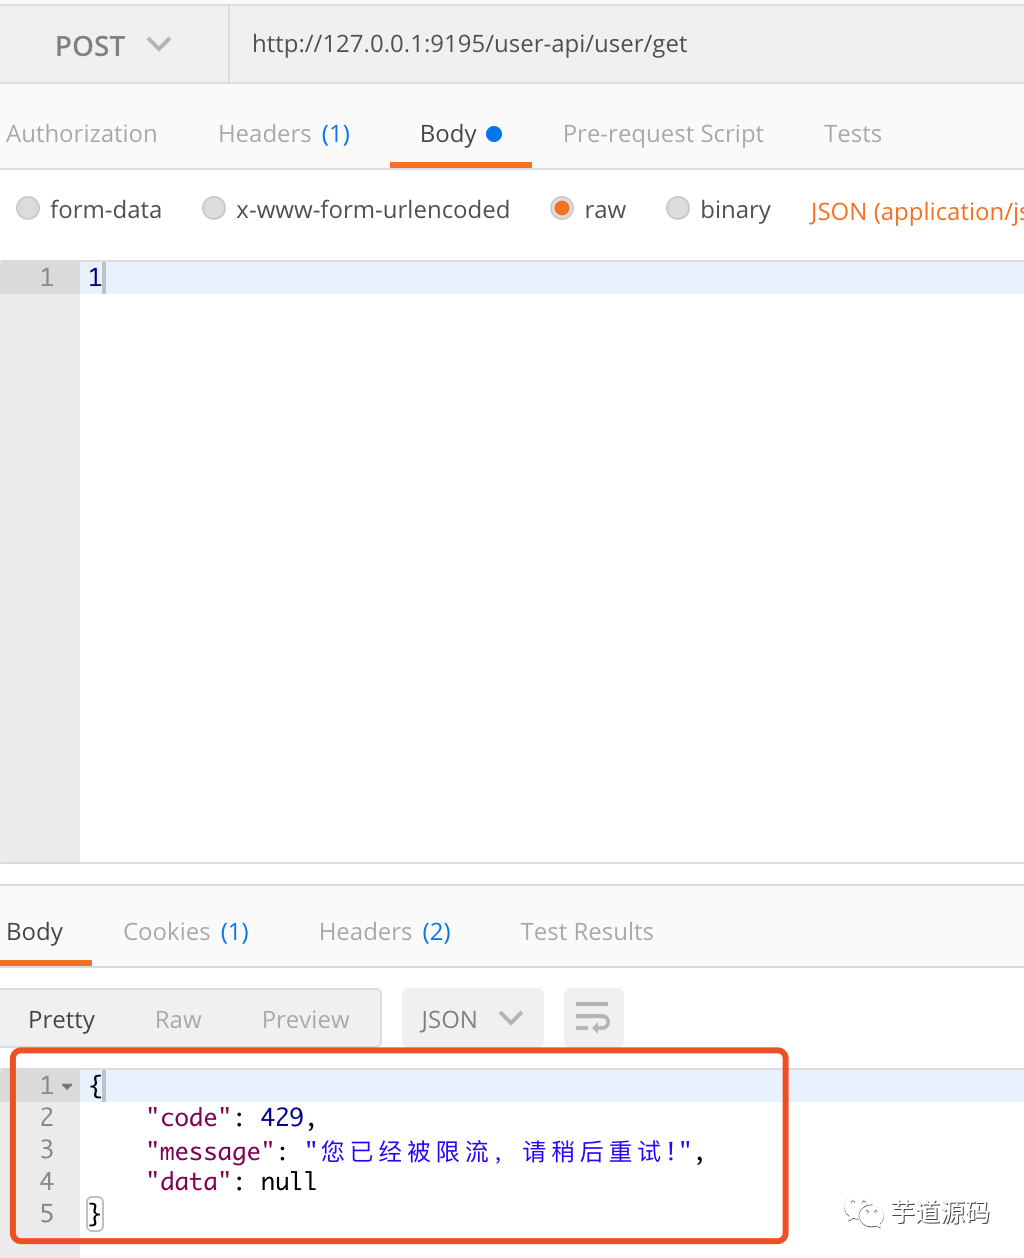Open the request Headers (1) tab
Screen dimensions: 1024x1258
[x=284, y=134]
